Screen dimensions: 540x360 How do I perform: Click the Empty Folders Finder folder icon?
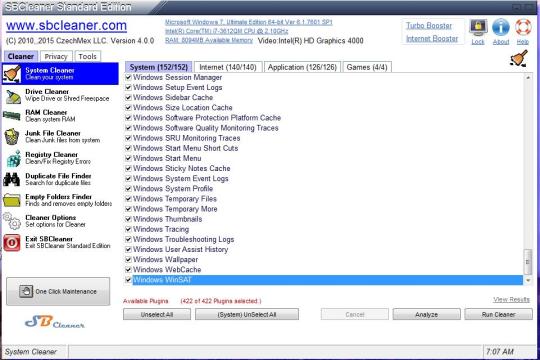coord(12,200)
